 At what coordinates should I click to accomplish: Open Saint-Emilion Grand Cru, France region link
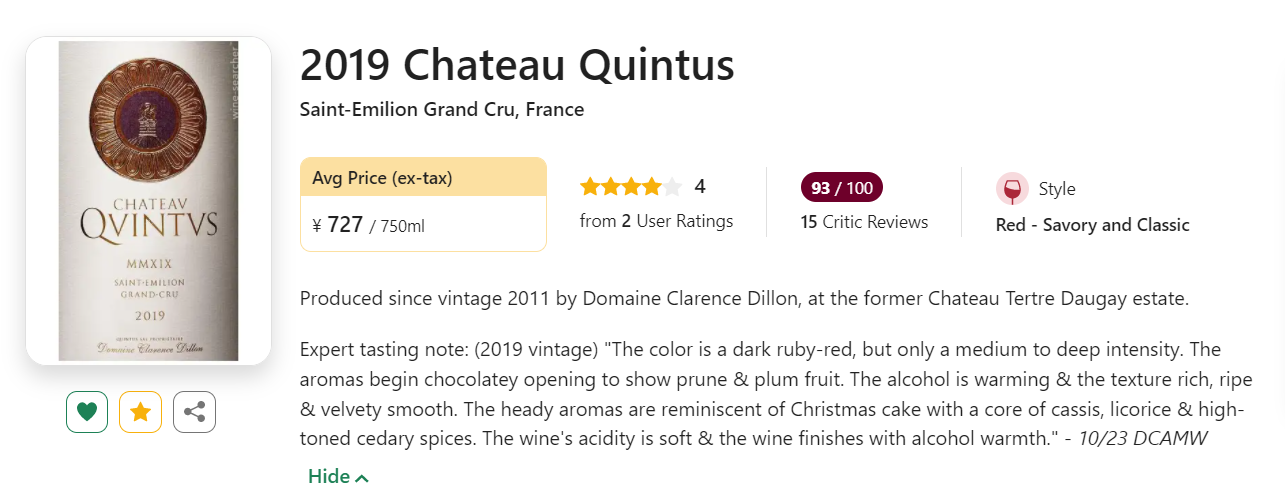[x=441, y=109]
